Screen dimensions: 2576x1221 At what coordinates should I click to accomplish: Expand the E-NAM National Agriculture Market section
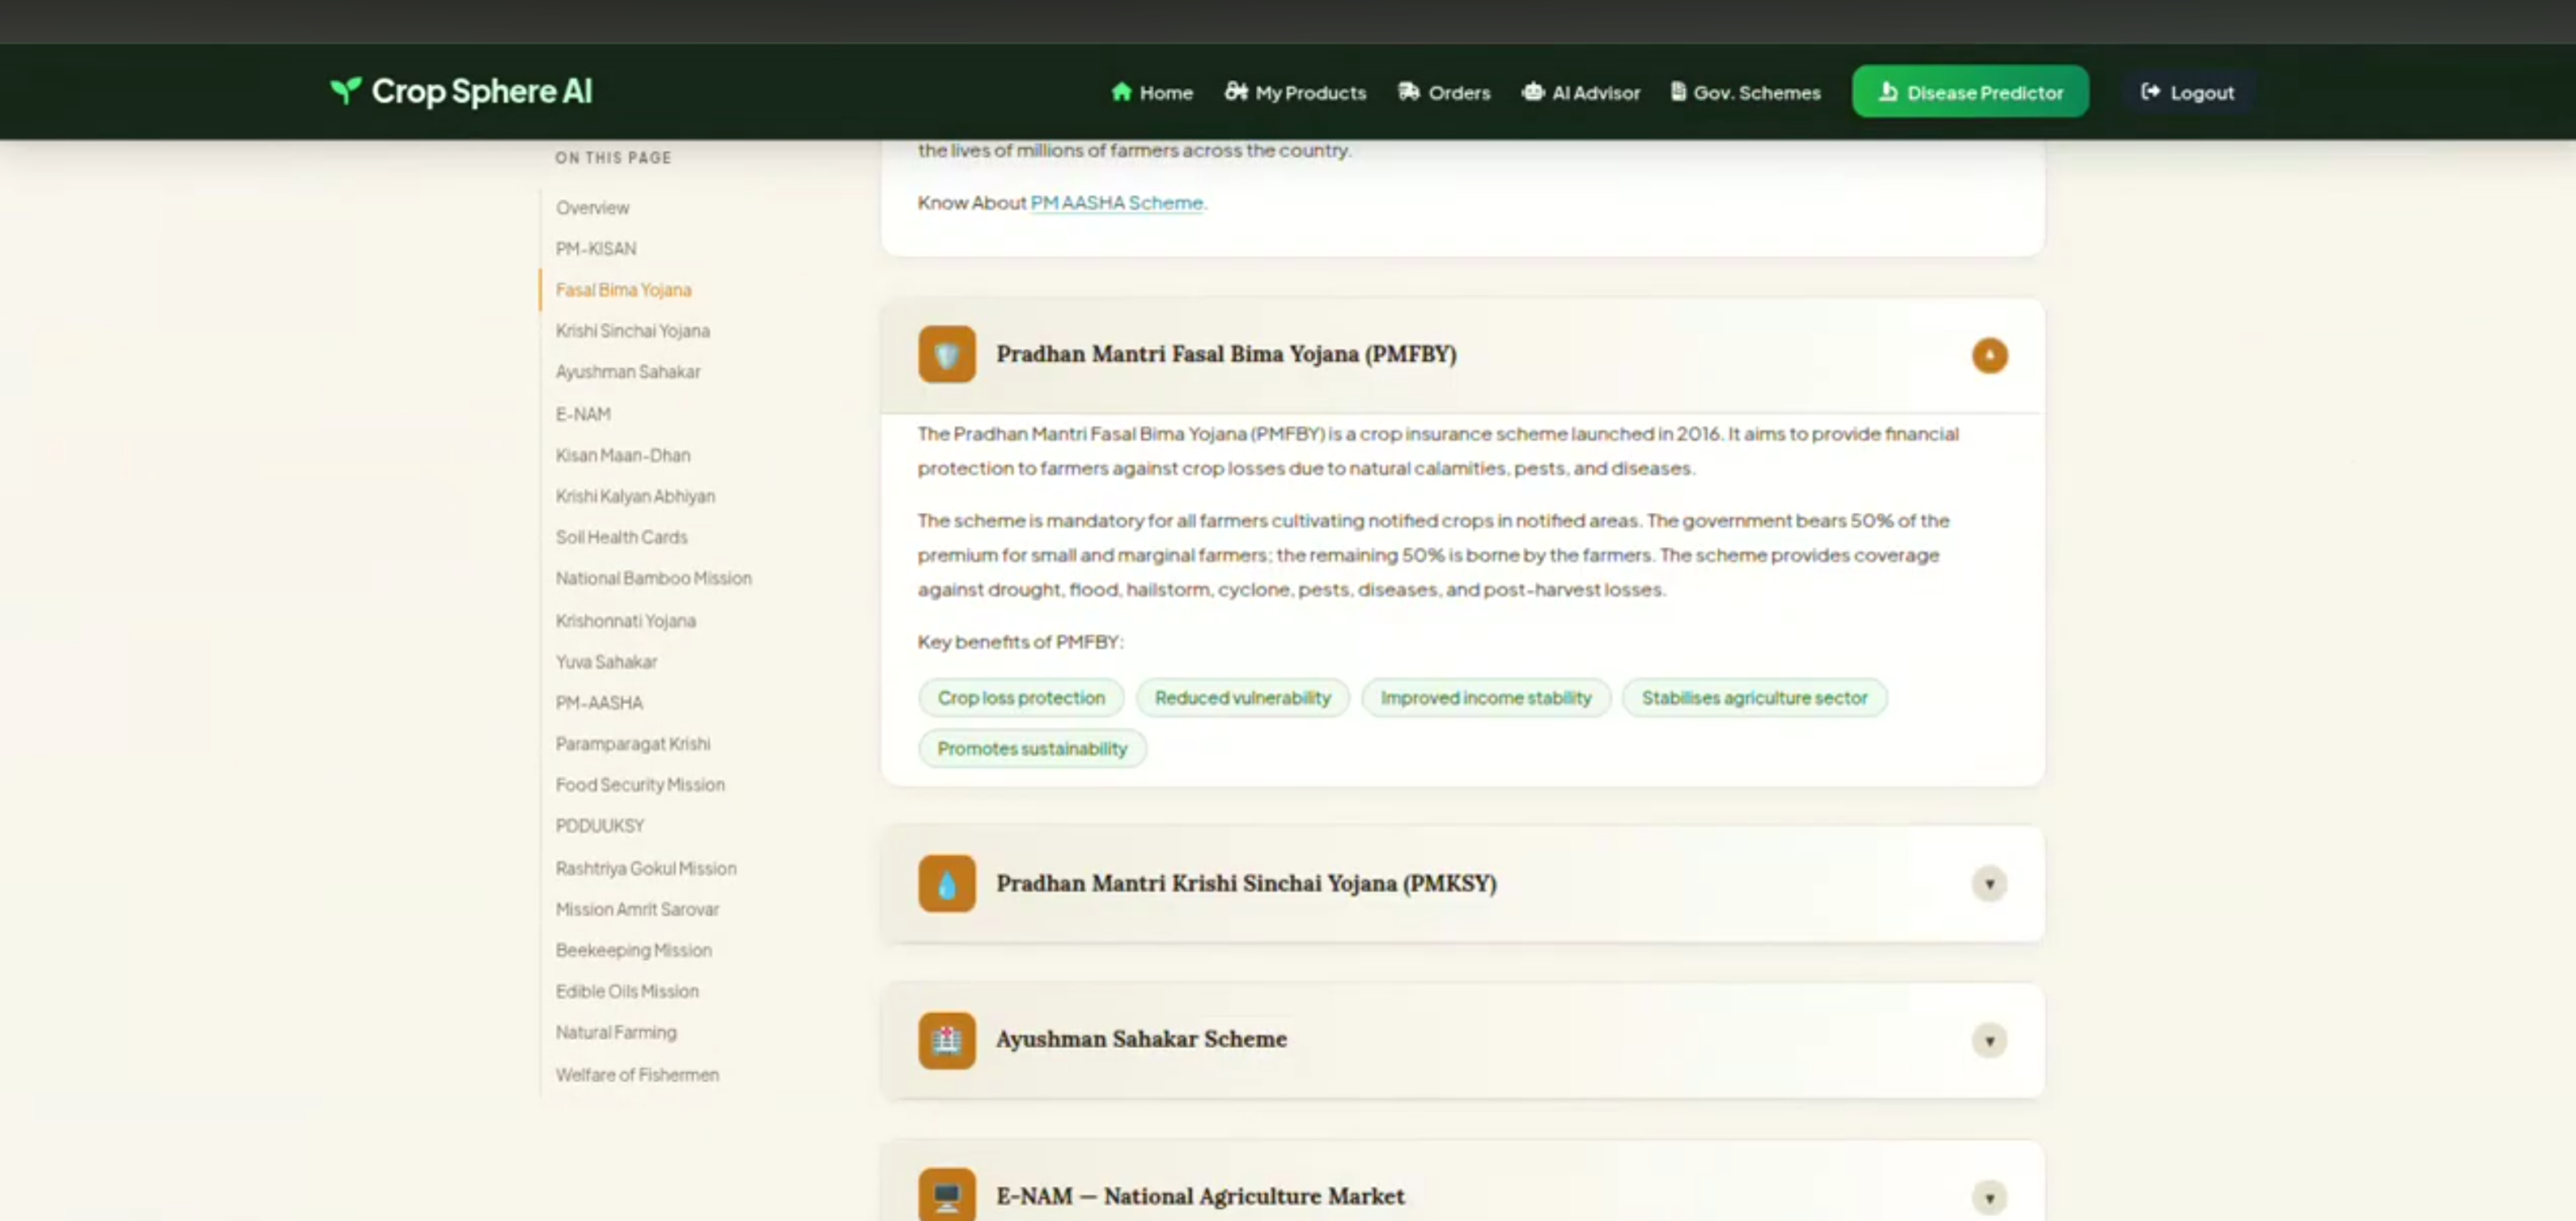tap(1989, 1197)
